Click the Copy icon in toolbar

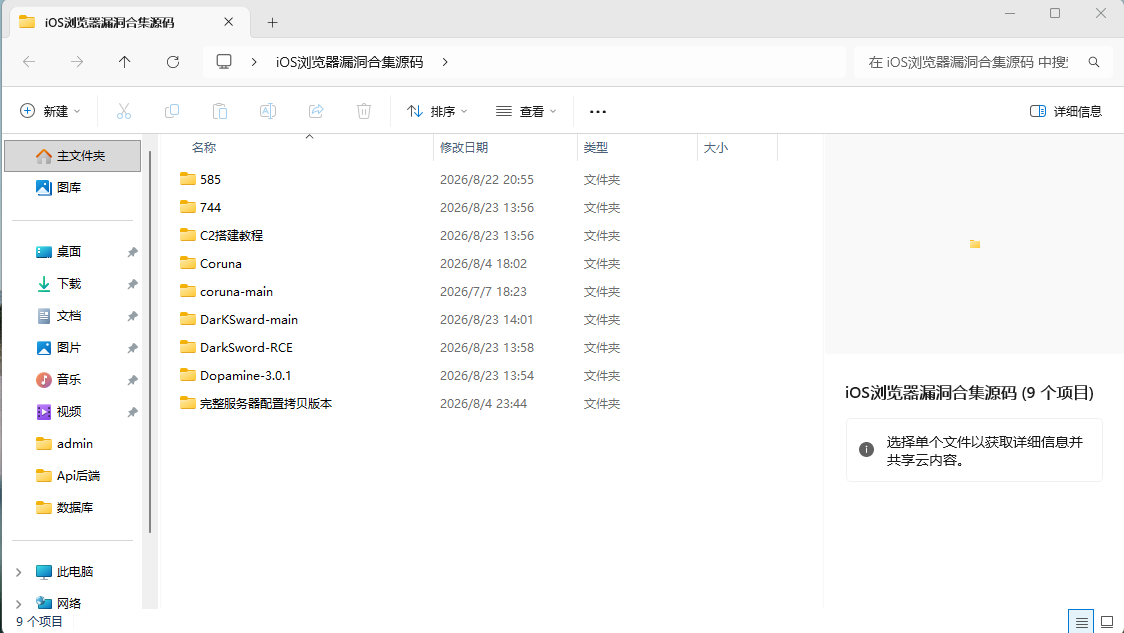tap(172, 111)
